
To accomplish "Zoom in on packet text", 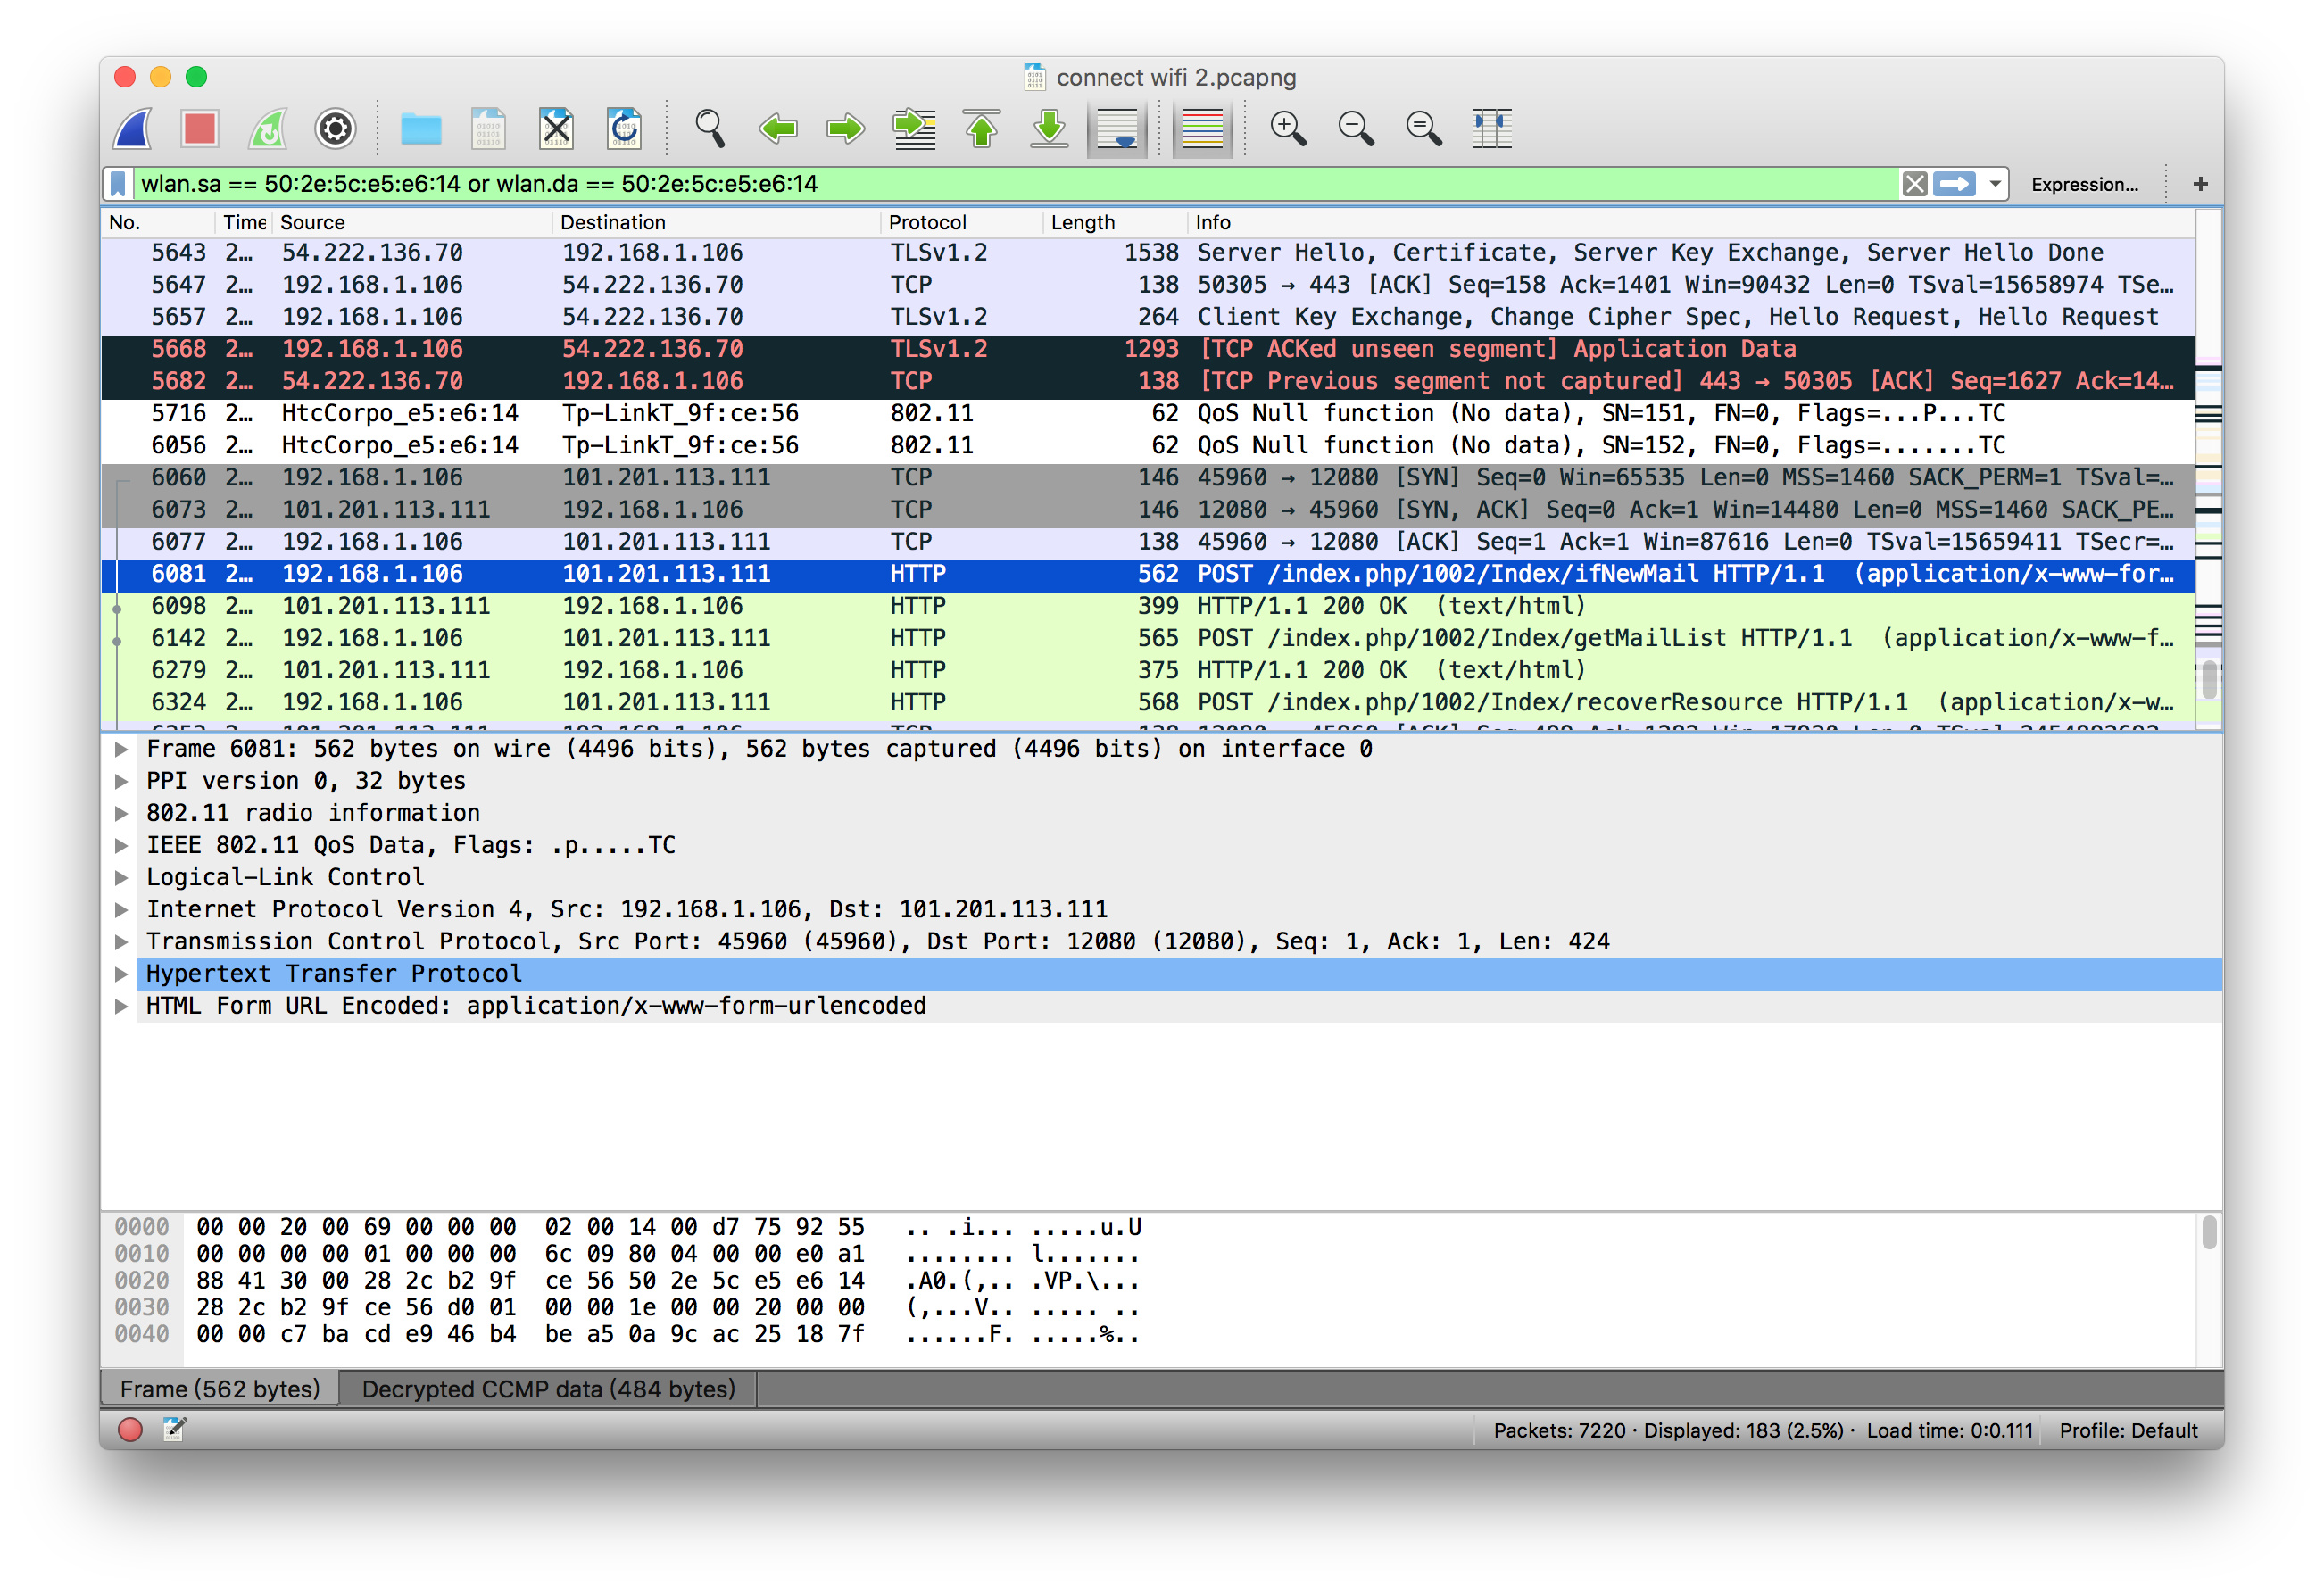I will tap(1287, 129).
